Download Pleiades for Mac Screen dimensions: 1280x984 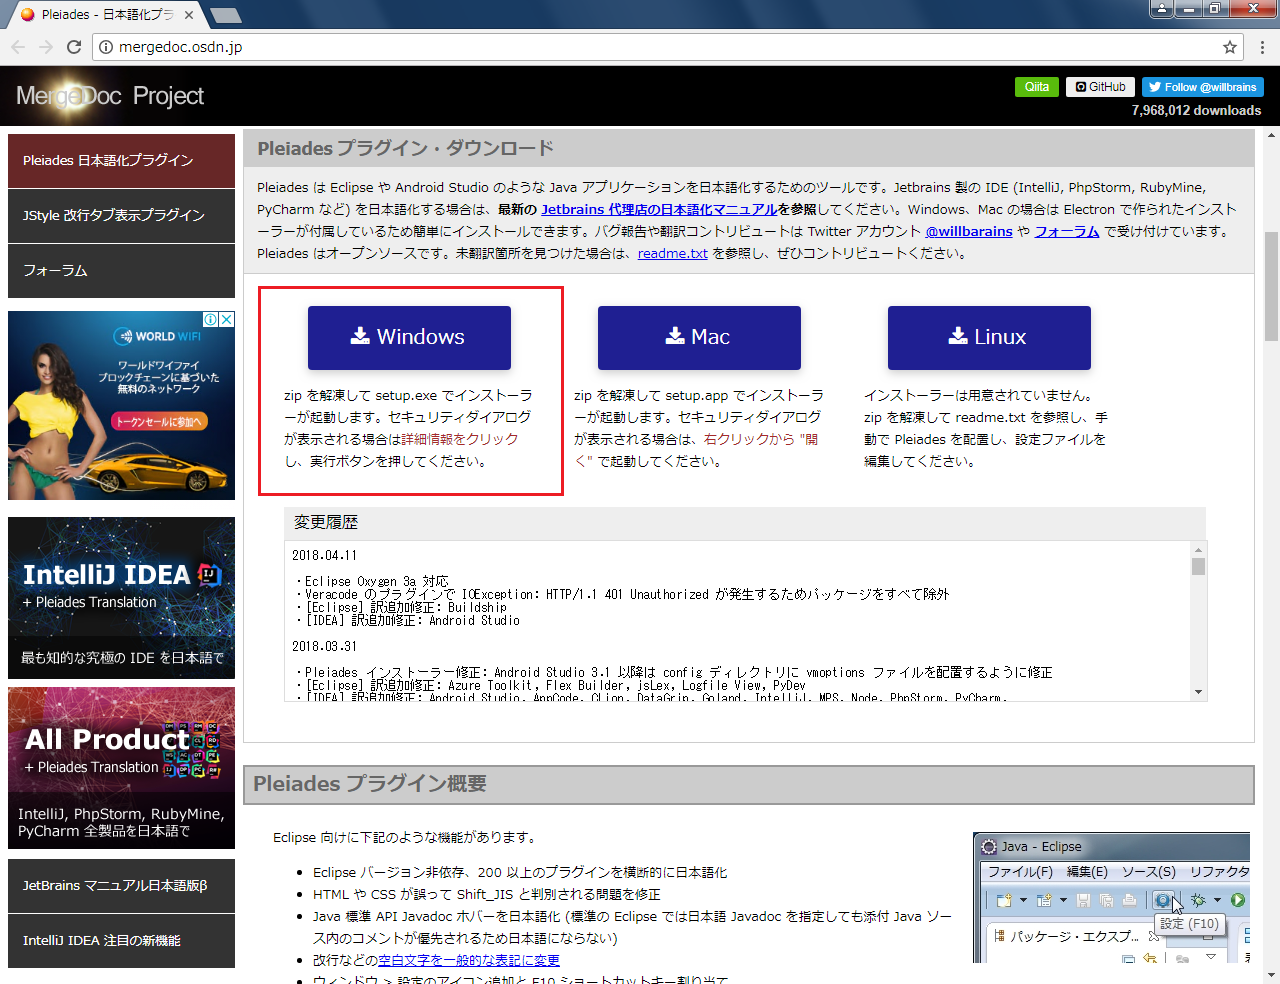(x=699, y=338)
